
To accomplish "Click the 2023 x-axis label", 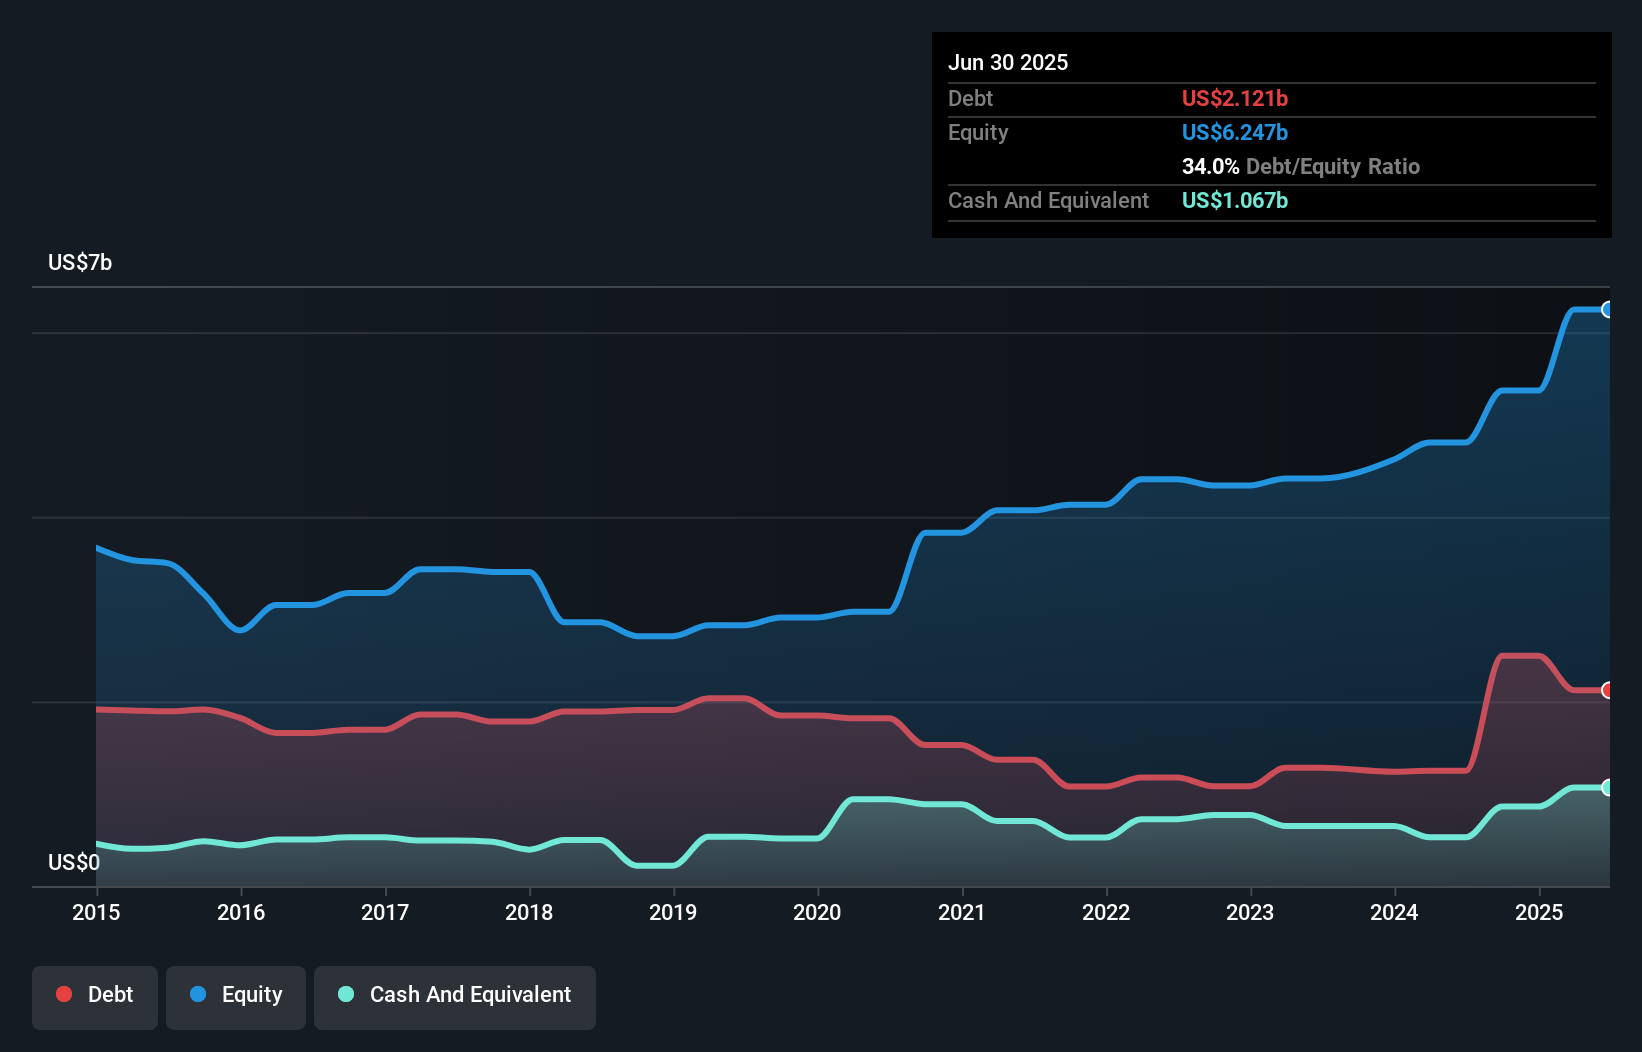I will [x=1250, y=912].
